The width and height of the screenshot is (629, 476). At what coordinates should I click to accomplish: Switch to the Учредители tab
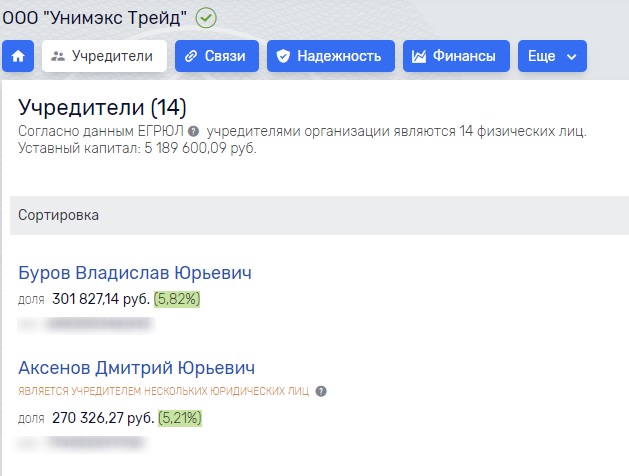[104, 56]
